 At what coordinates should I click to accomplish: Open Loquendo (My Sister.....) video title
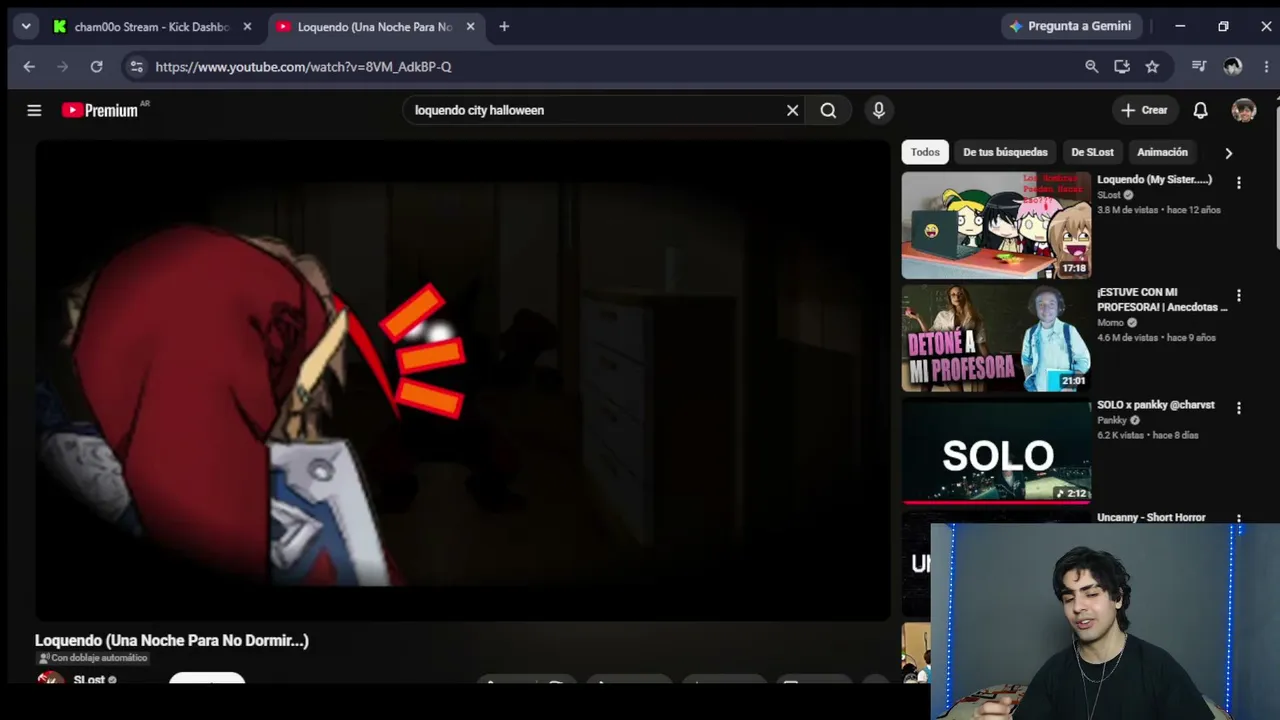point(1154,180)
